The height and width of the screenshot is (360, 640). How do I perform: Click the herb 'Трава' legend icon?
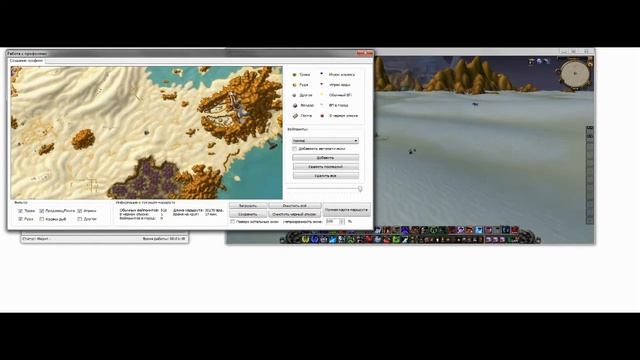(x=294, y=75)
